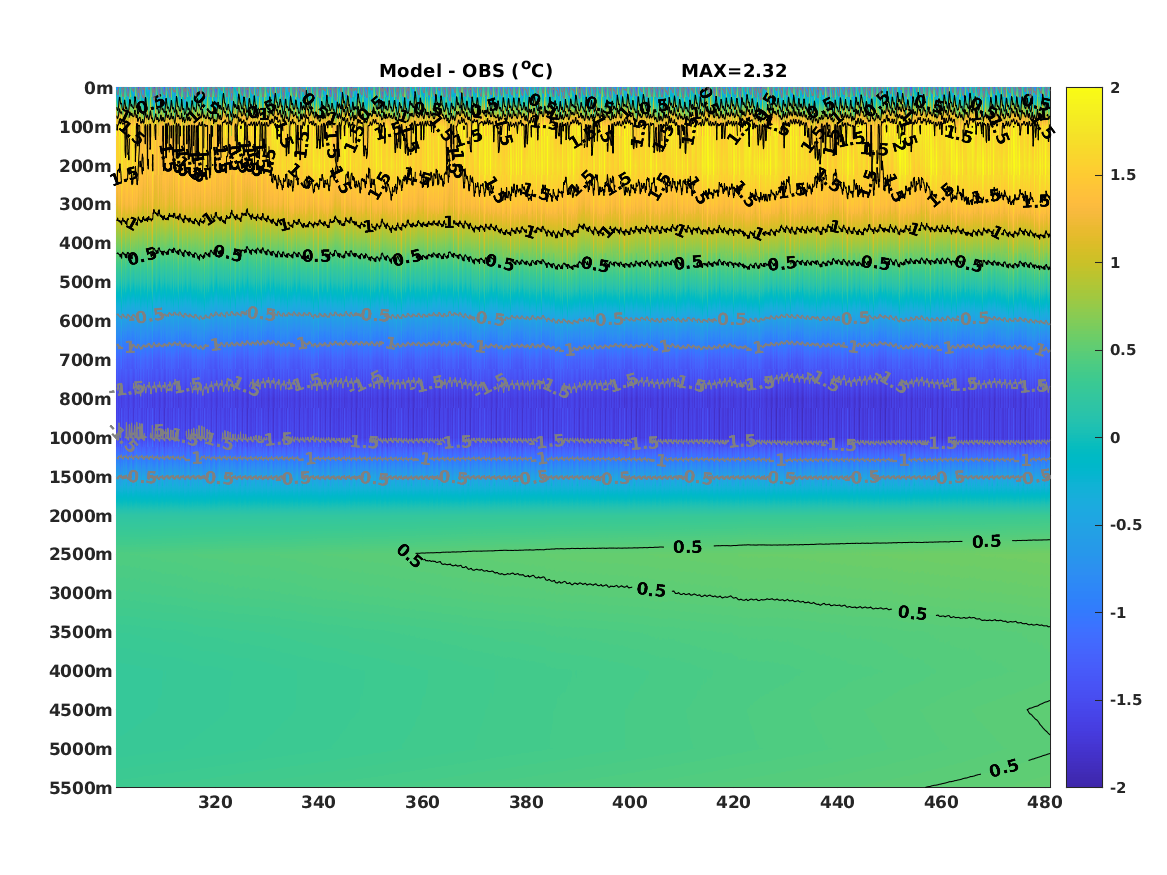Screen dimensions: 1167x875
Task: Select the '5000m' depth axis label
Action: click(81, 749)
